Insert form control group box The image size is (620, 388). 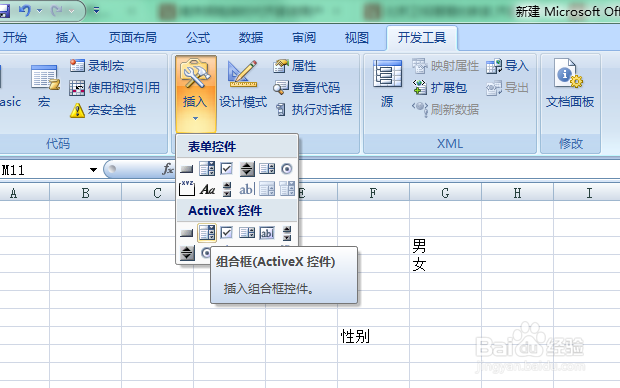pos(187,189)
